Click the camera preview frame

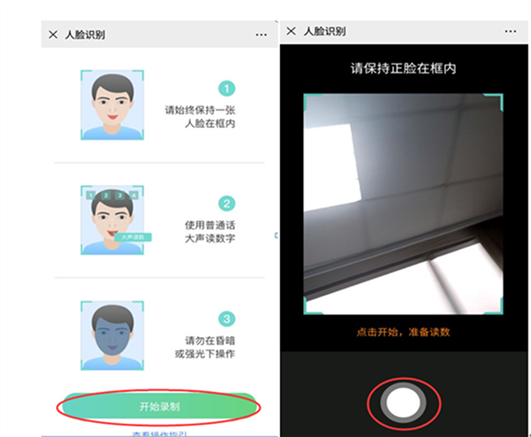click(403, 204)
